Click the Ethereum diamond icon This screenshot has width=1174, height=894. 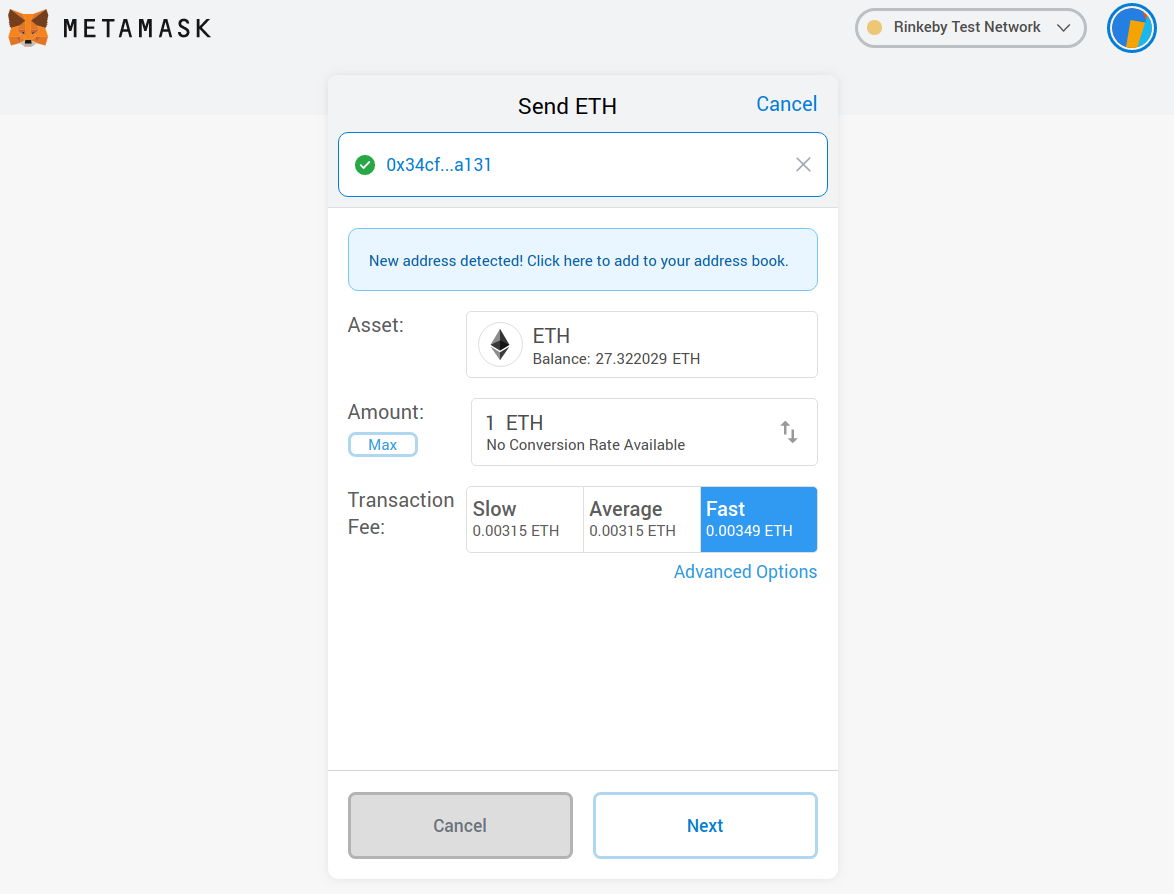point(500,344)
